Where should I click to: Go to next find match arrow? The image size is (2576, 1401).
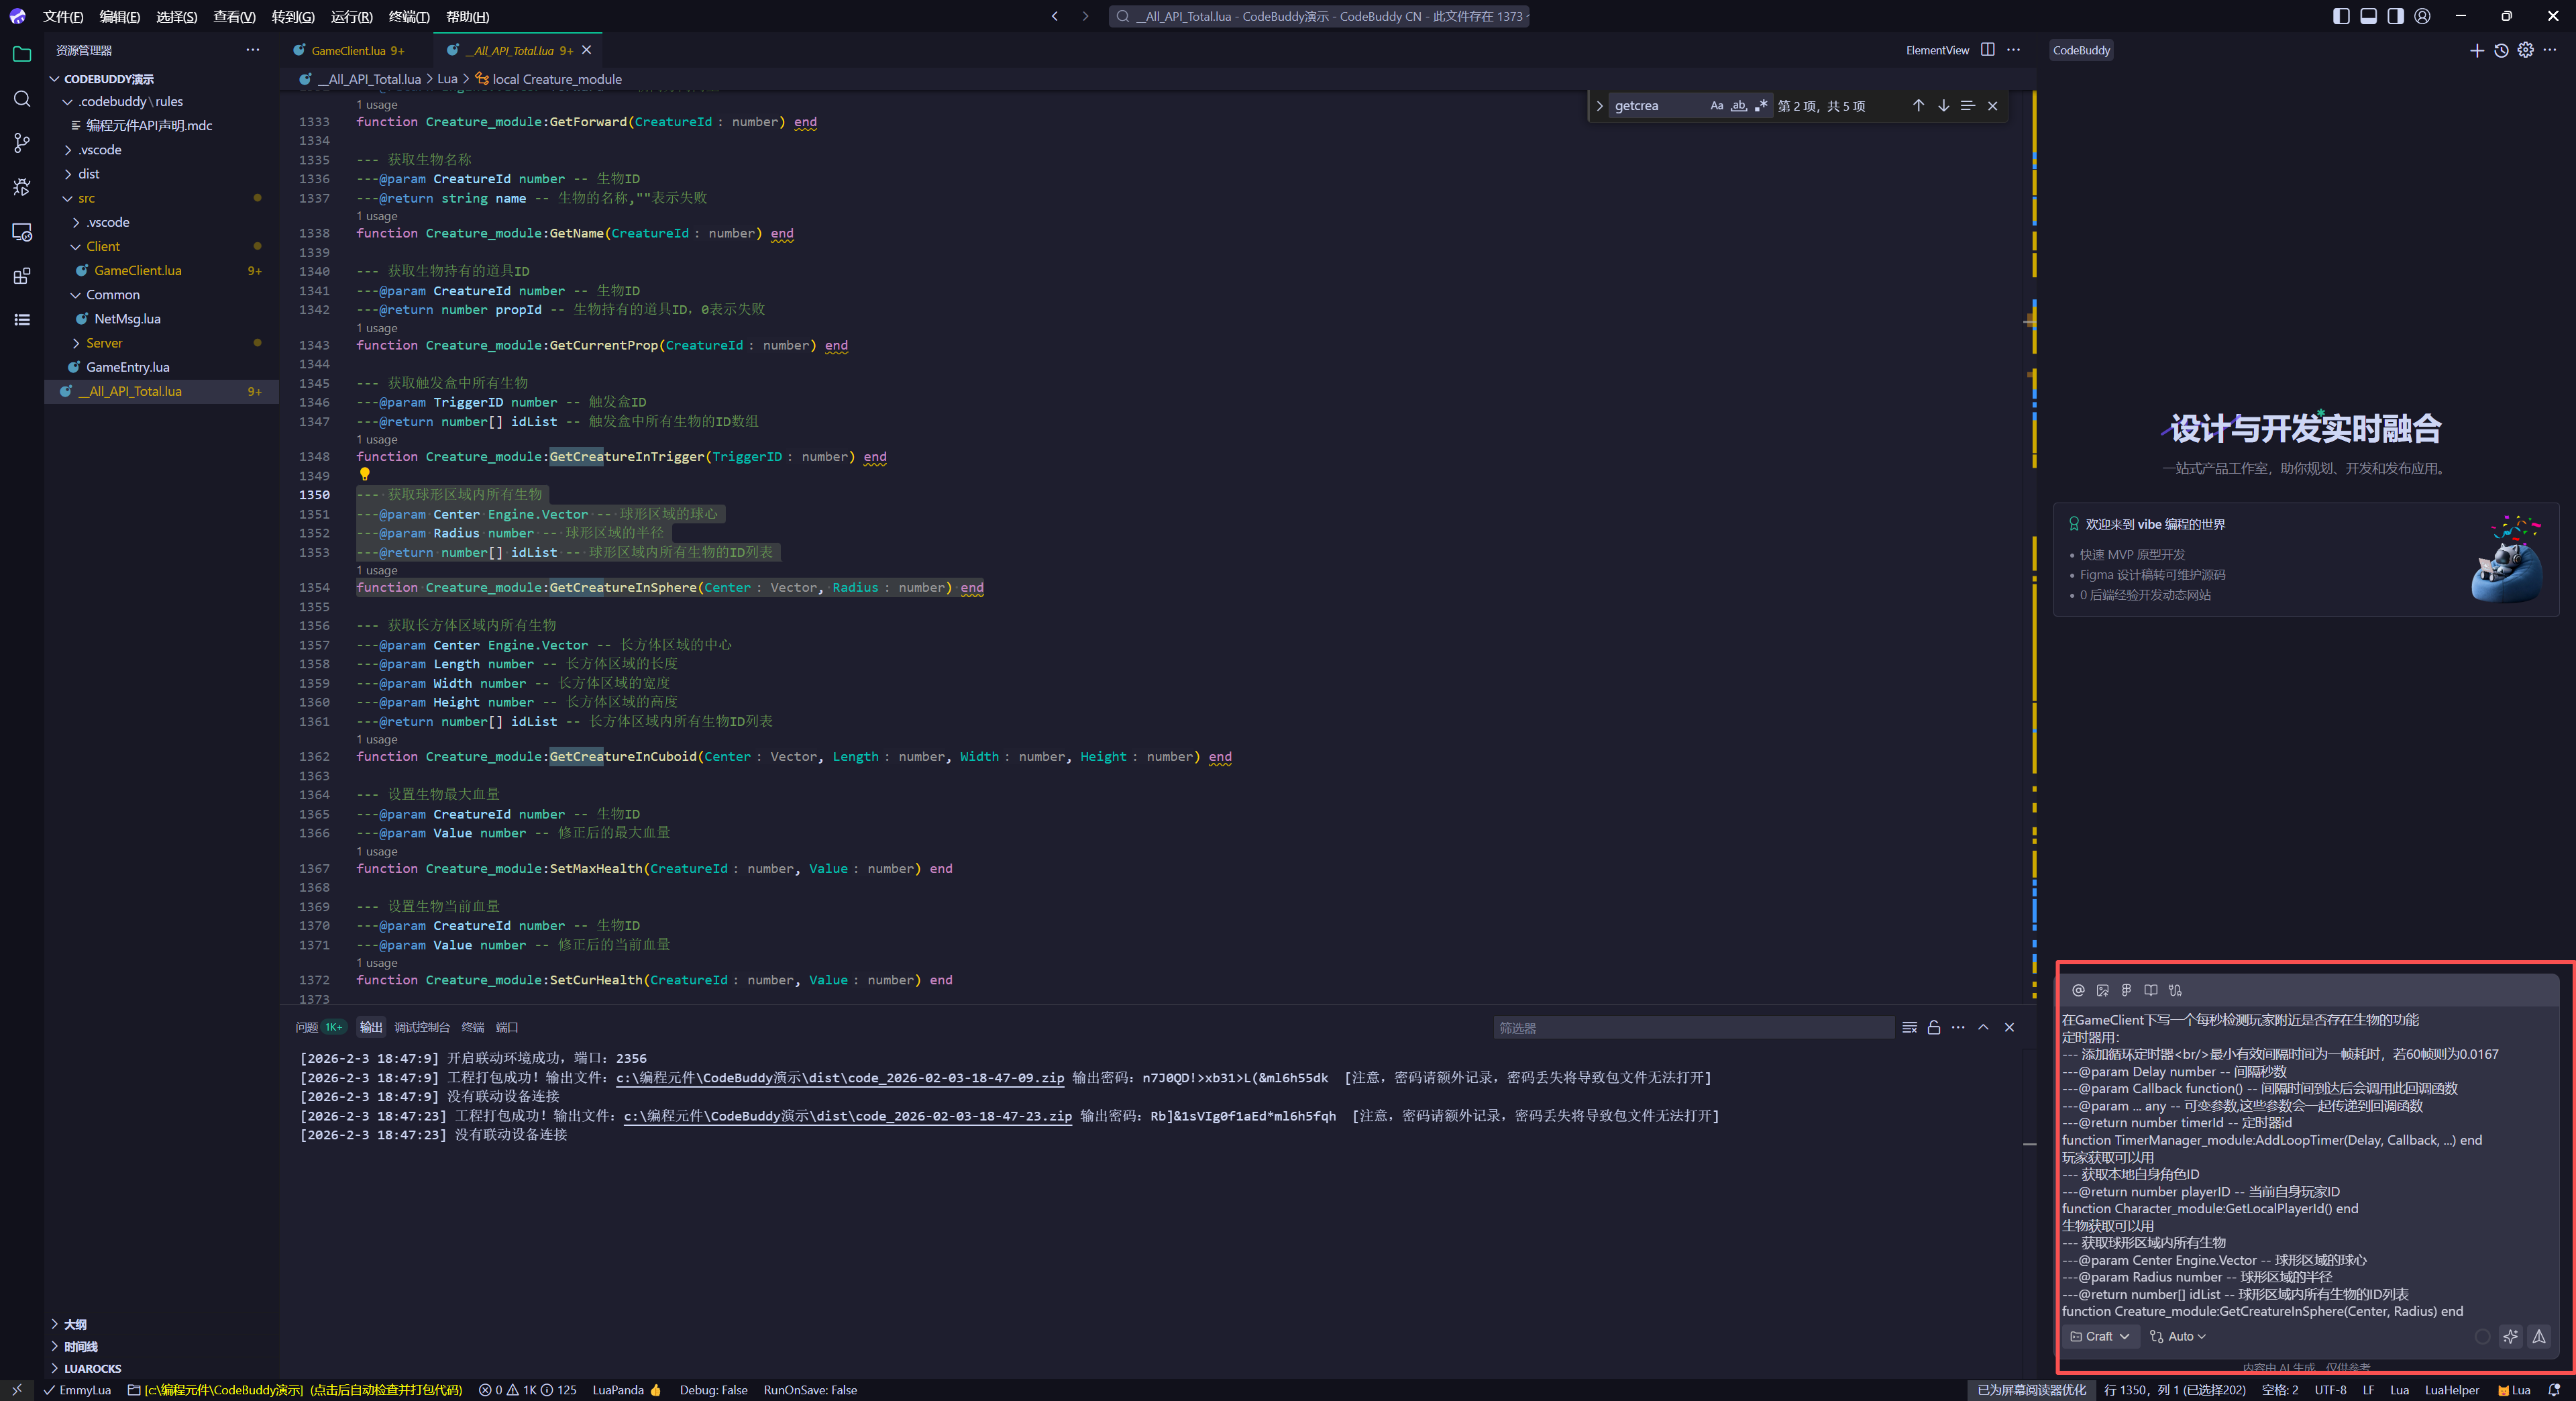1943,106
